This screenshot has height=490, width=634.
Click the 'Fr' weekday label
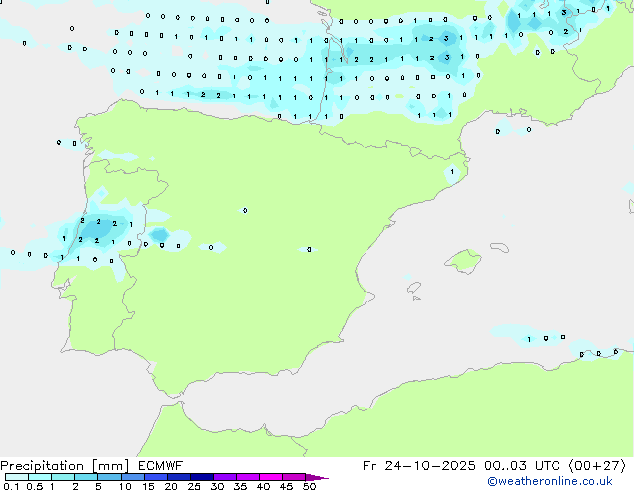point(369,466)
